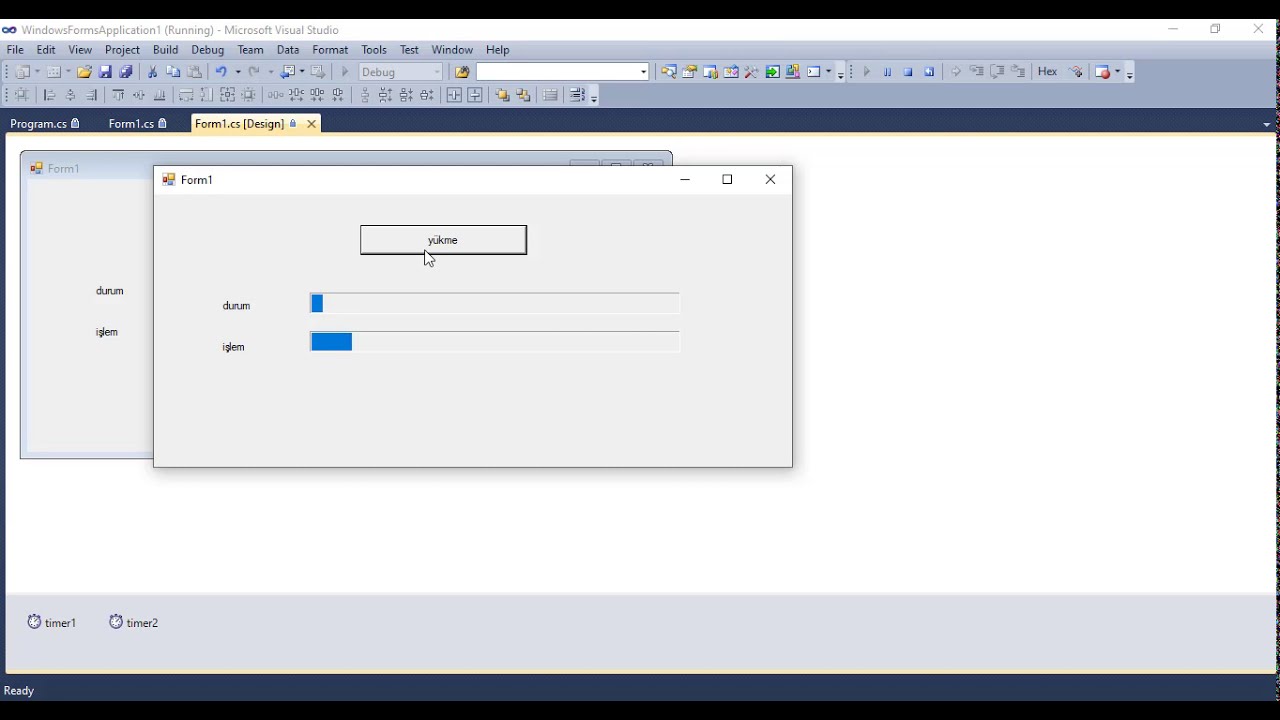Screen dimensions: 1280x720
Task: Open the Debug configuration dropdown
Action: pyautogui.click(x=401, y=72)
